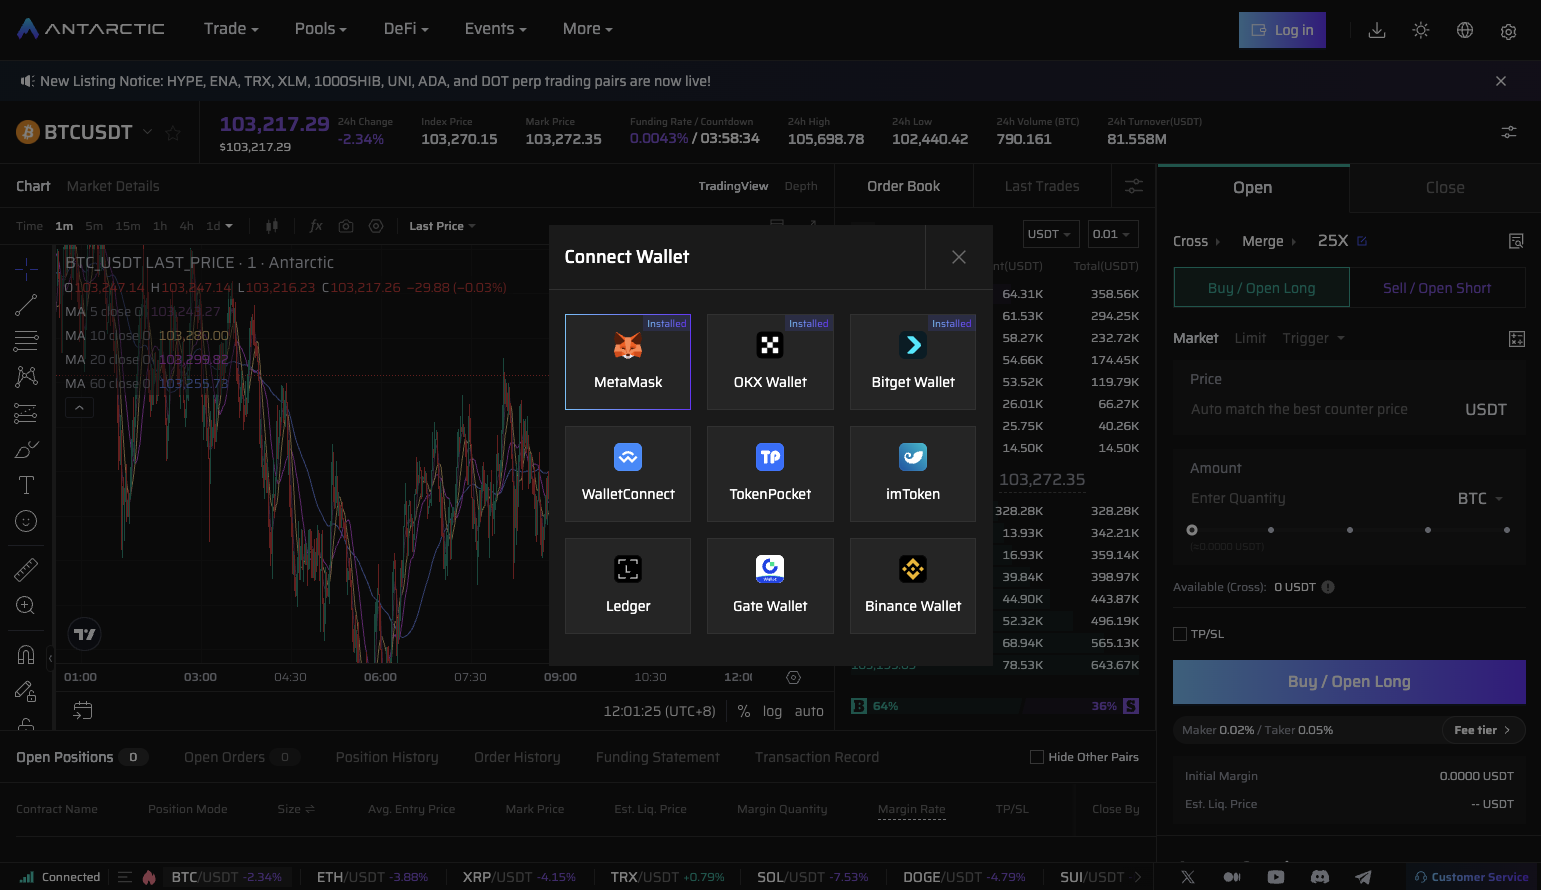Connect using WalletConnect
The image size is (1541, 890).
(x=628, y=474)
